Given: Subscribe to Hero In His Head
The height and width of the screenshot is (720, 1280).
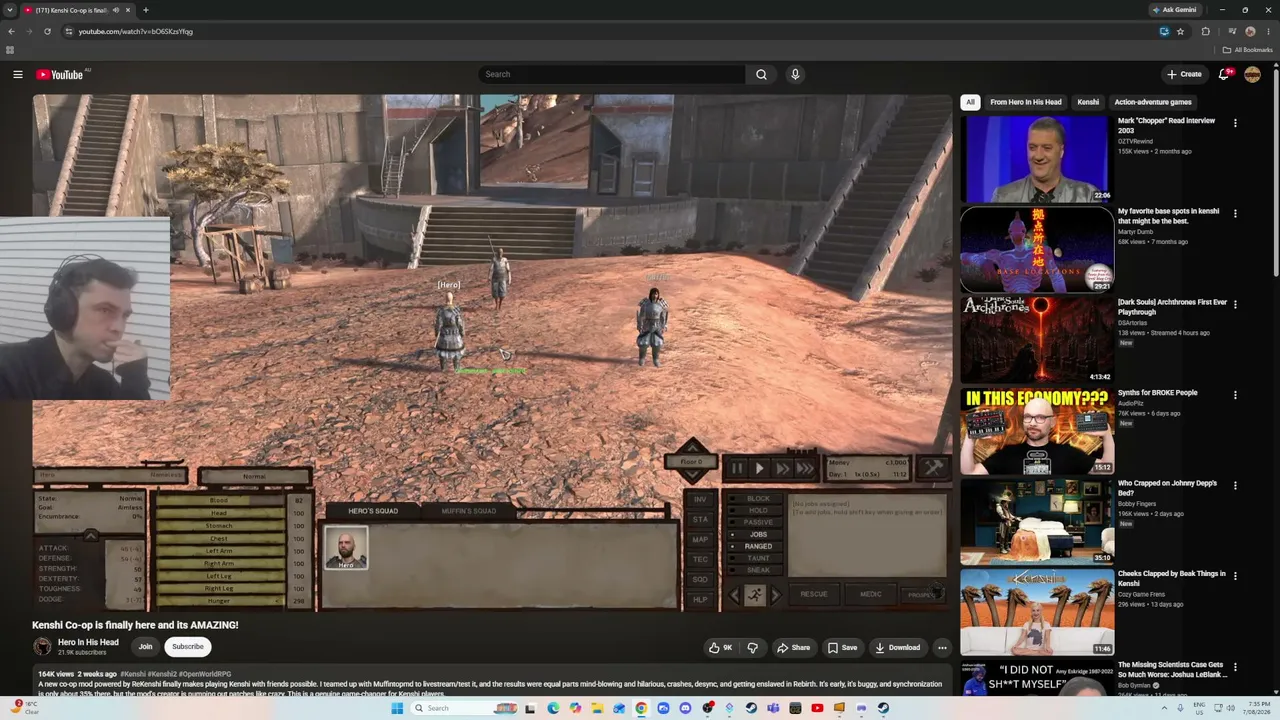Looking at the screenshot, I should (188, 647).
